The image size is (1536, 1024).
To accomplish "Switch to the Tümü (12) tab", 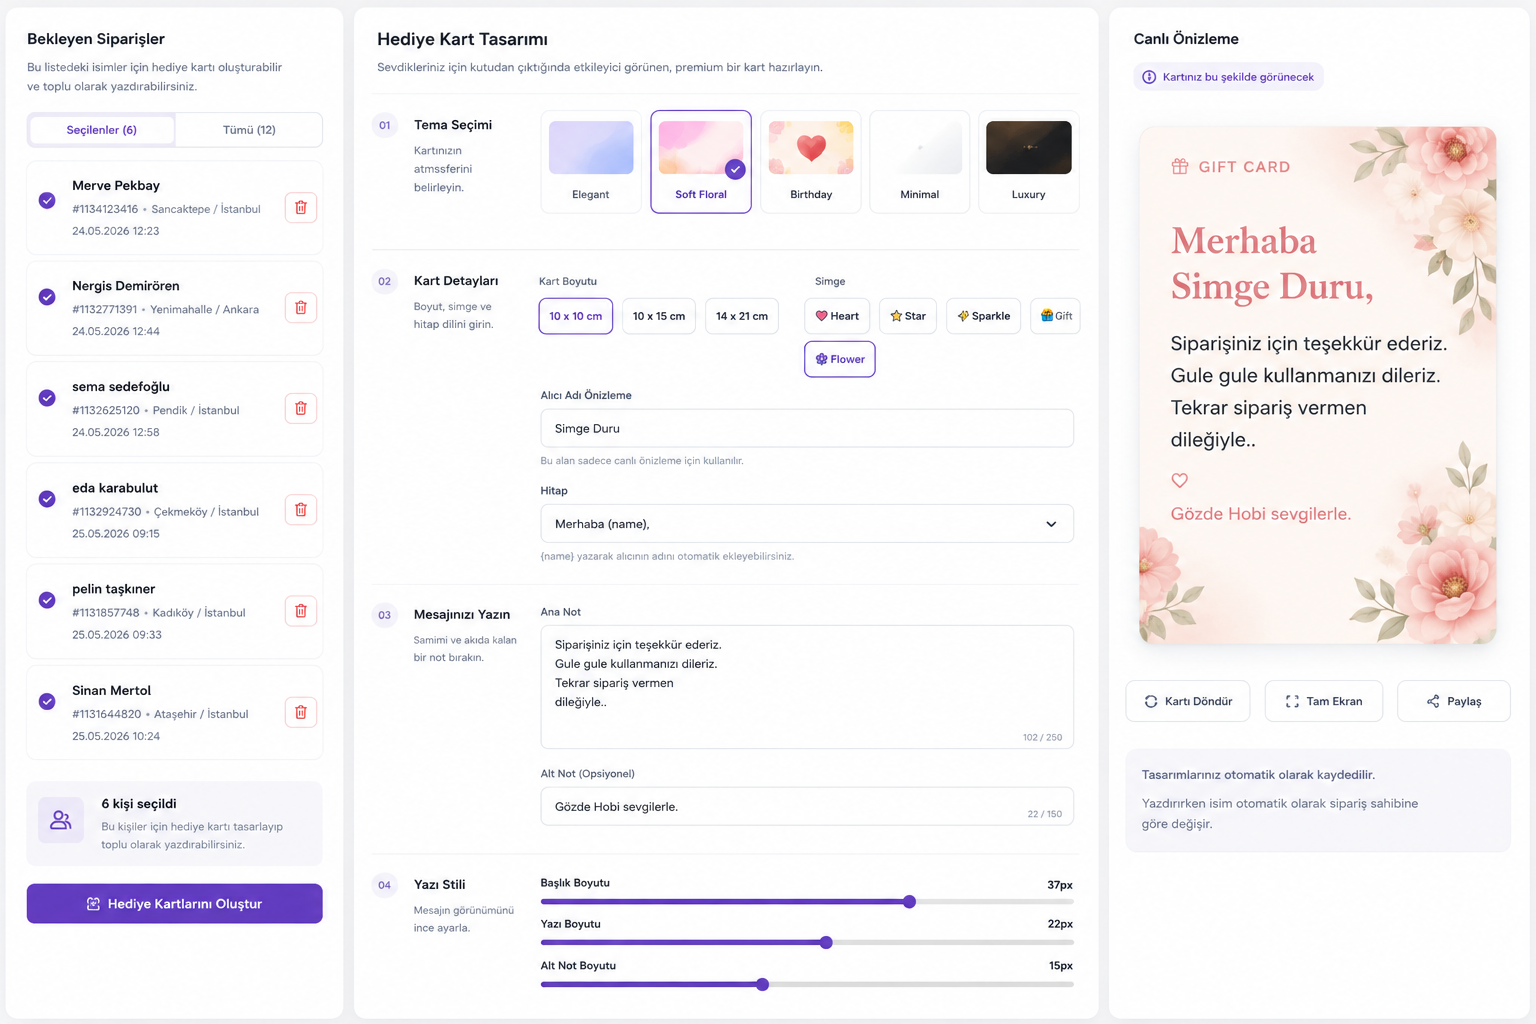I will [x=249, y=130].
